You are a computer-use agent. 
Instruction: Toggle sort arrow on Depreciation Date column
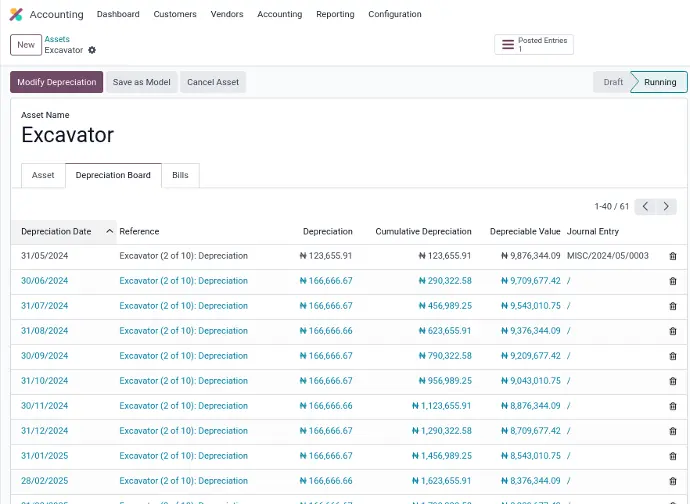[x=110, y=232]
